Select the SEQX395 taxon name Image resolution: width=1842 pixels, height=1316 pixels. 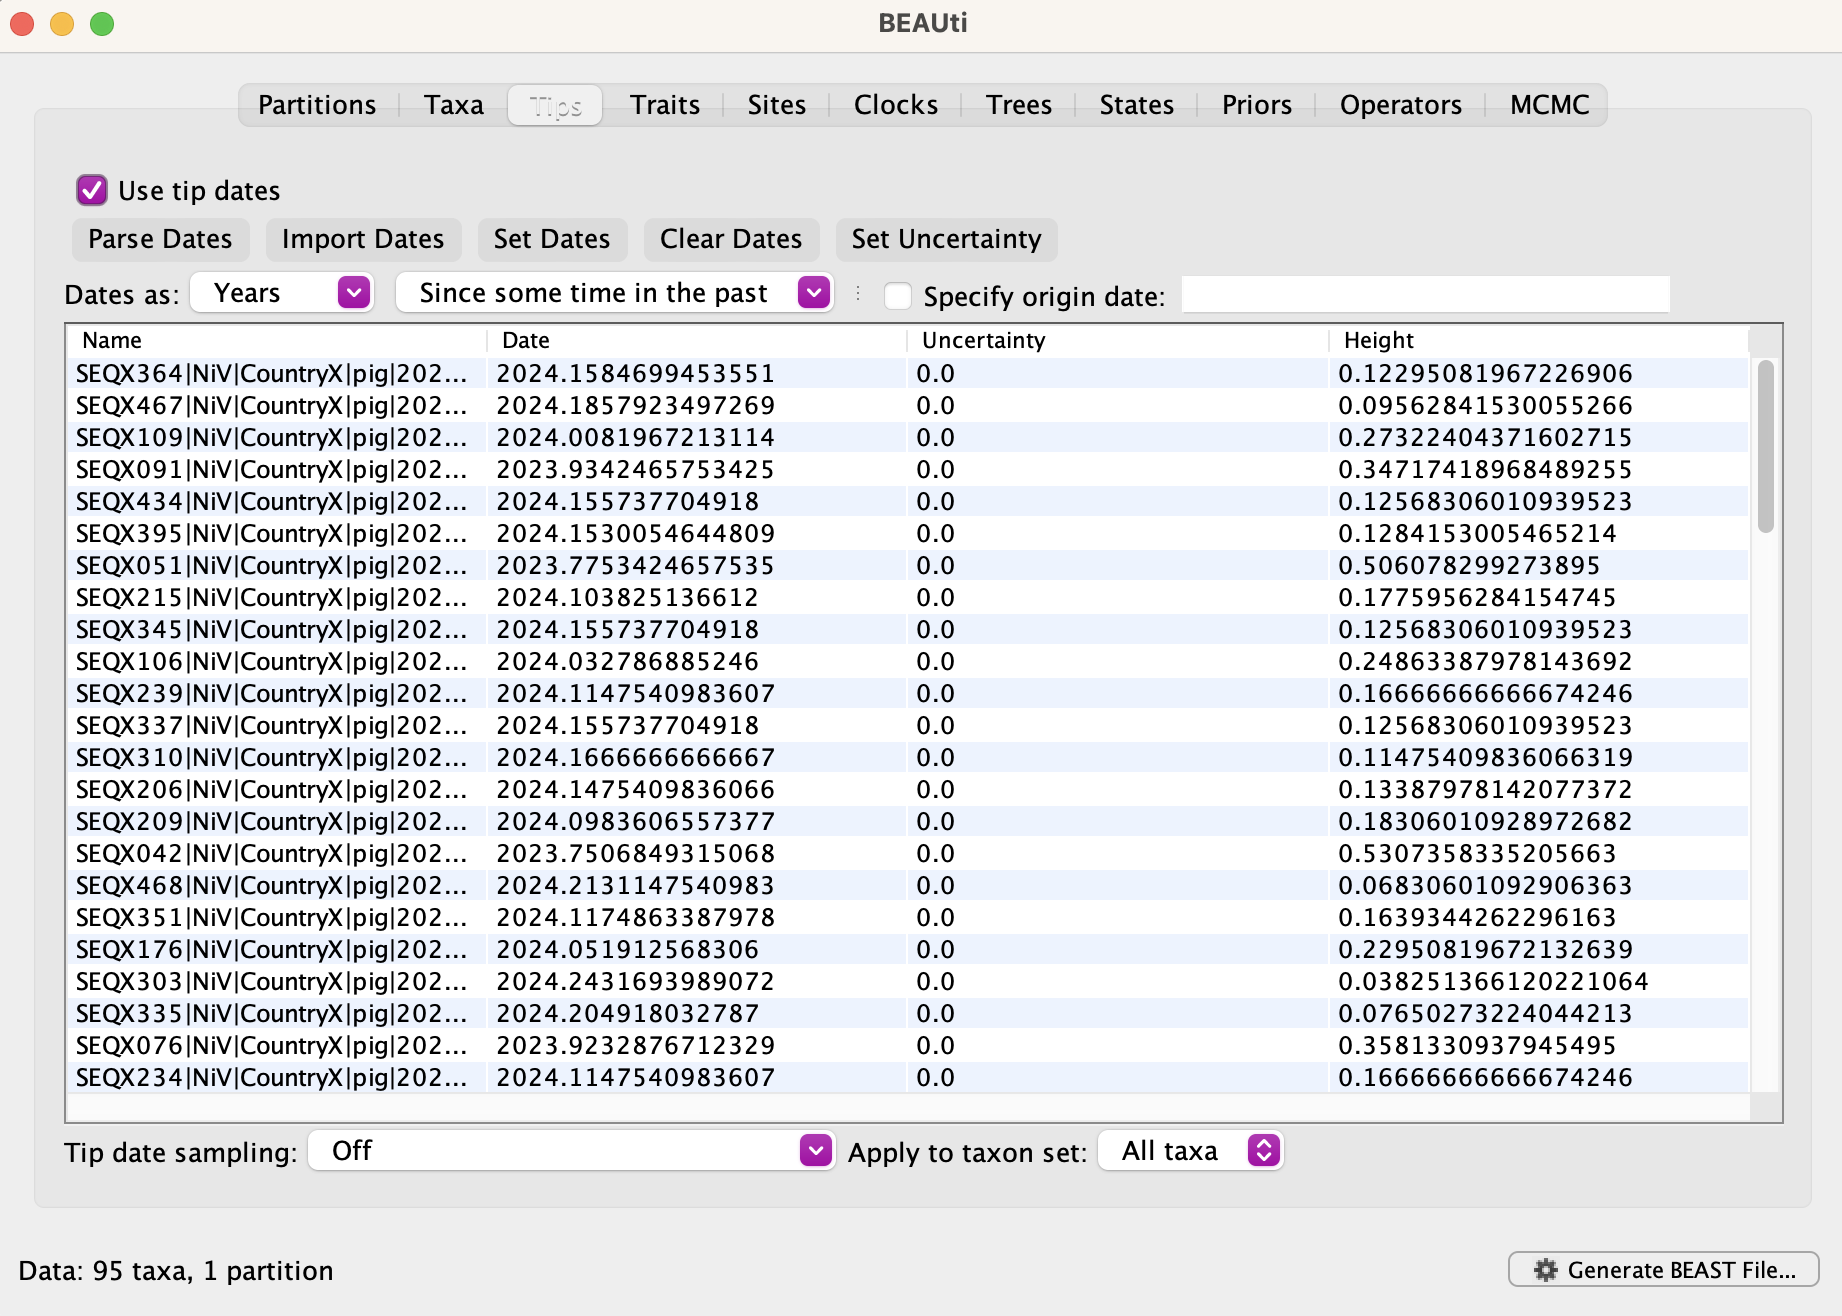(271, 533)
